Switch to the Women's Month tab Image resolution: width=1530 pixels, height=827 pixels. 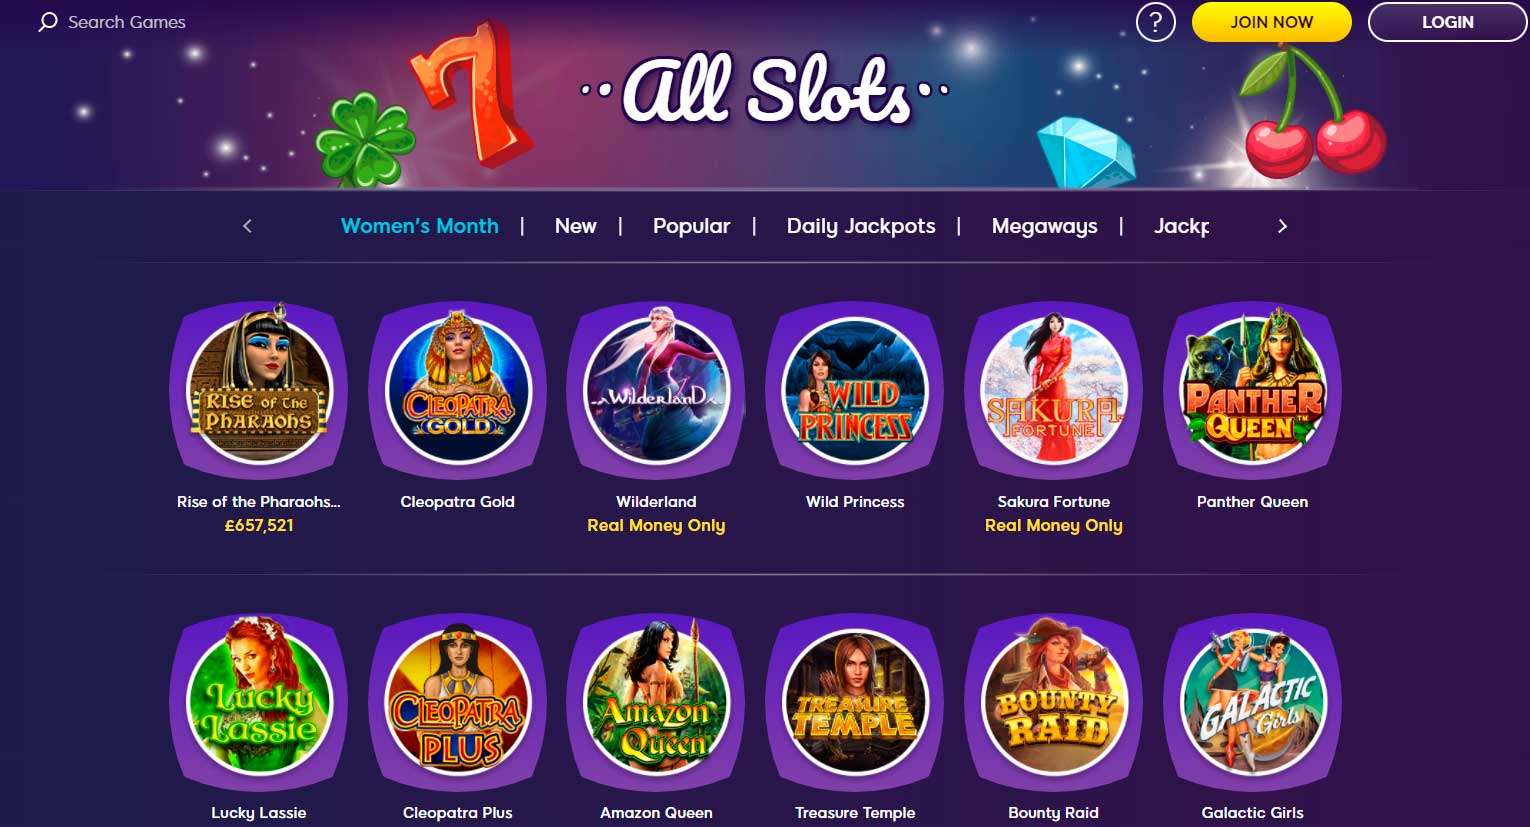[420, 226]
